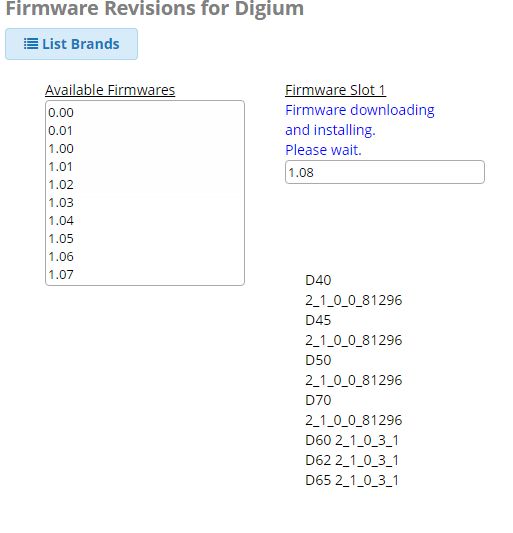Click the Firmware Slot 1 box showing 1.08
Screen dimensions: 513x533
click(385, 172)
